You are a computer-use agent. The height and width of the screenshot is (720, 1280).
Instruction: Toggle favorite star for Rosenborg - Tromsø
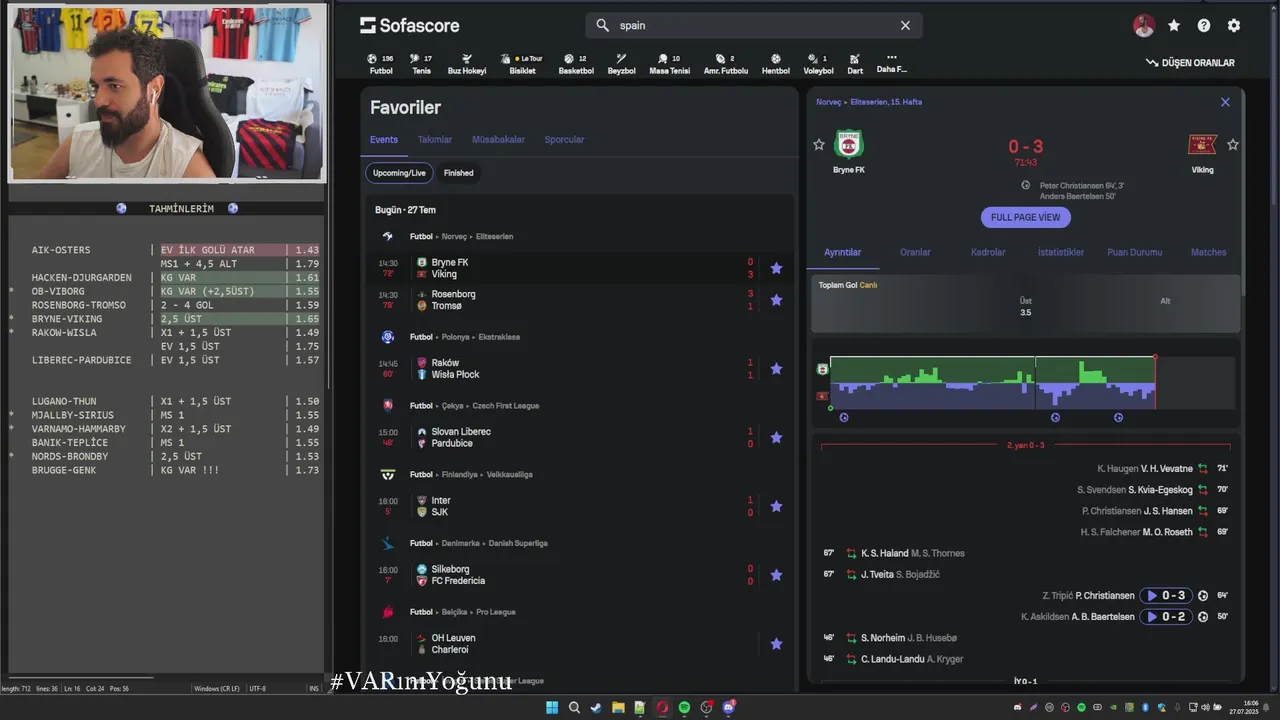(776, 300)
